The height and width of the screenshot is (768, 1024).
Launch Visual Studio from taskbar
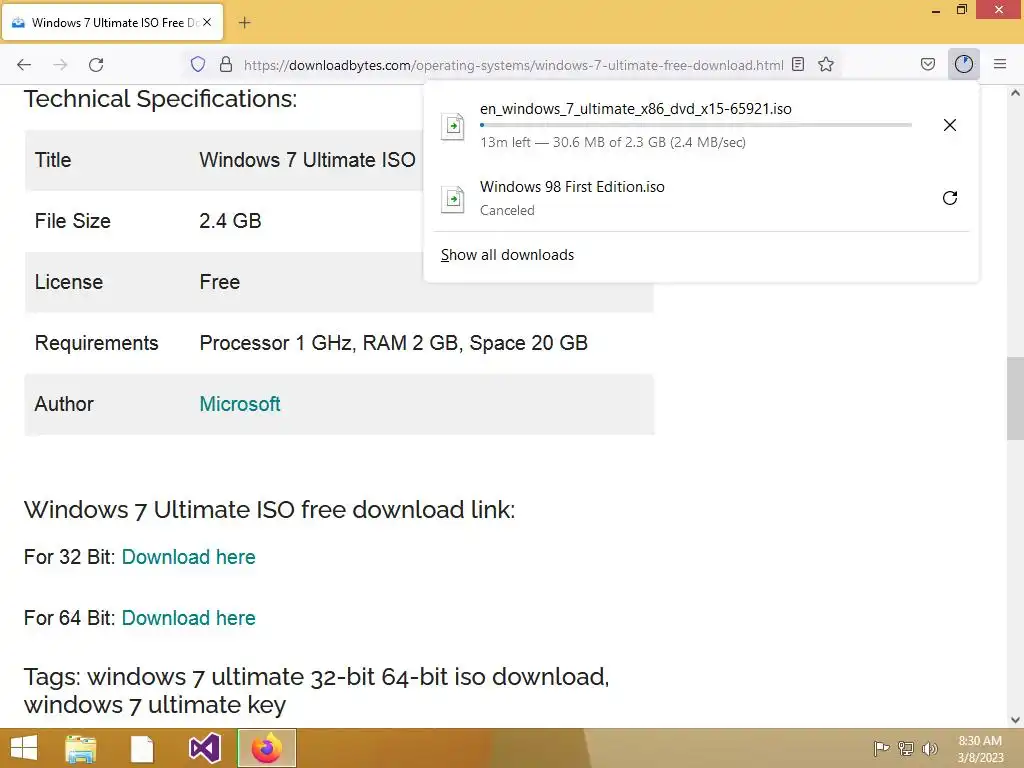[204, 748]
